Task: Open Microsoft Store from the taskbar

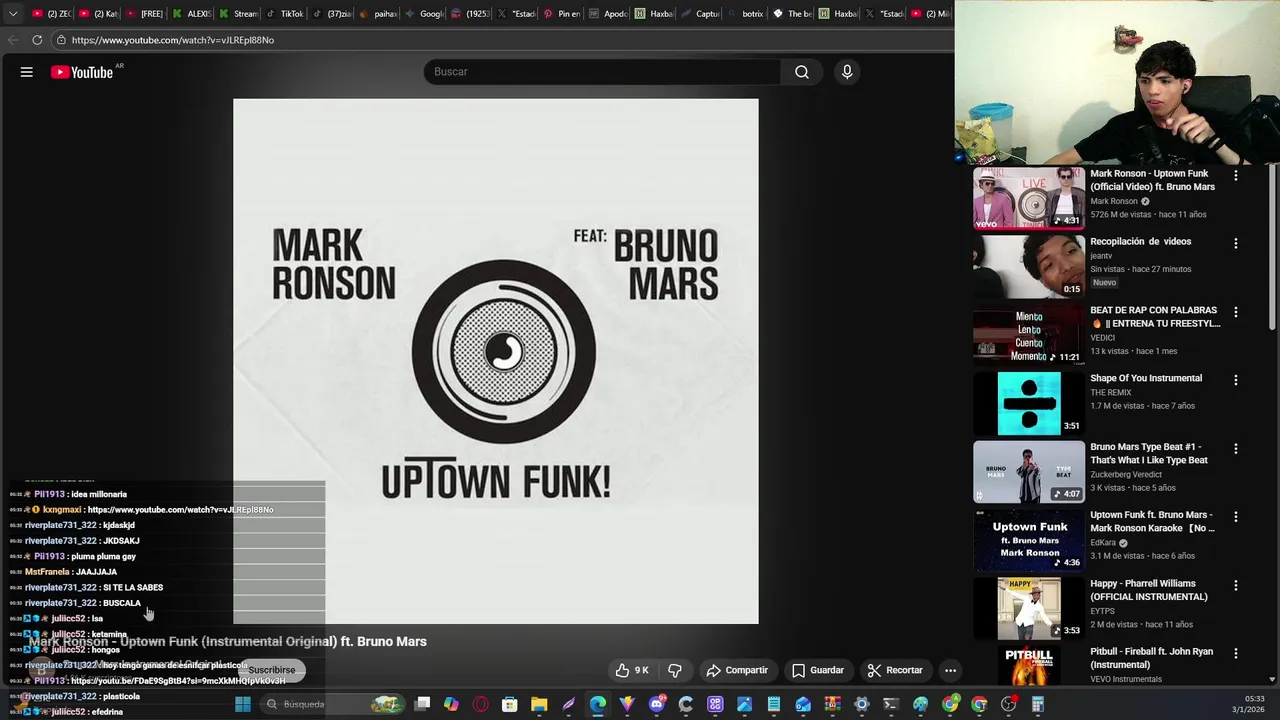Action: pos(510,704)
